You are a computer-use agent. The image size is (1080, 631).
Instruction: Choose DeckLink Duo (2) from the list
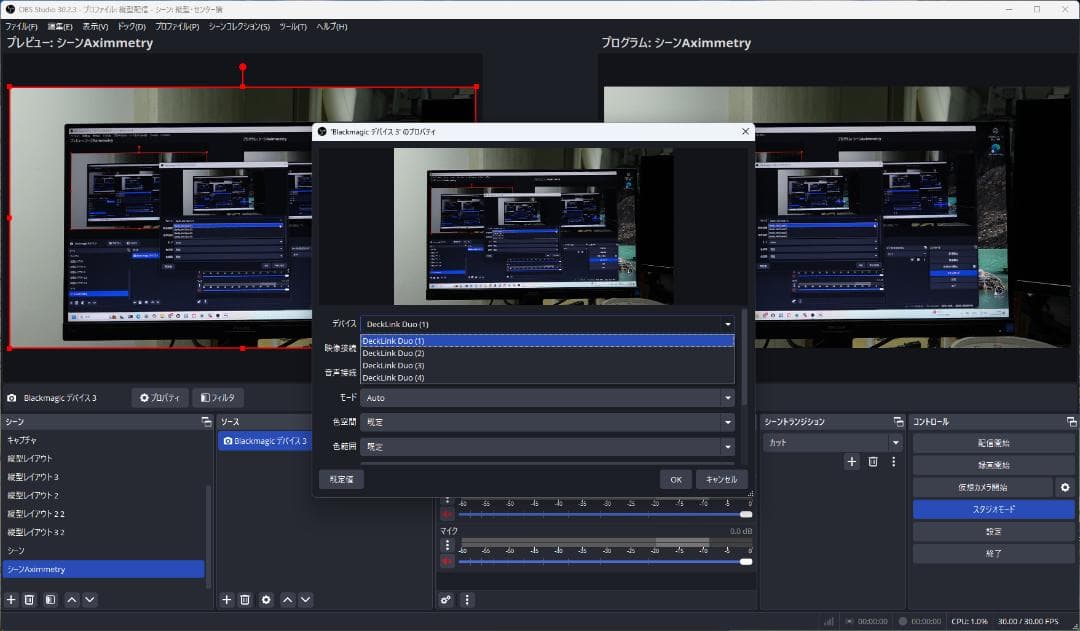[547, 353]
